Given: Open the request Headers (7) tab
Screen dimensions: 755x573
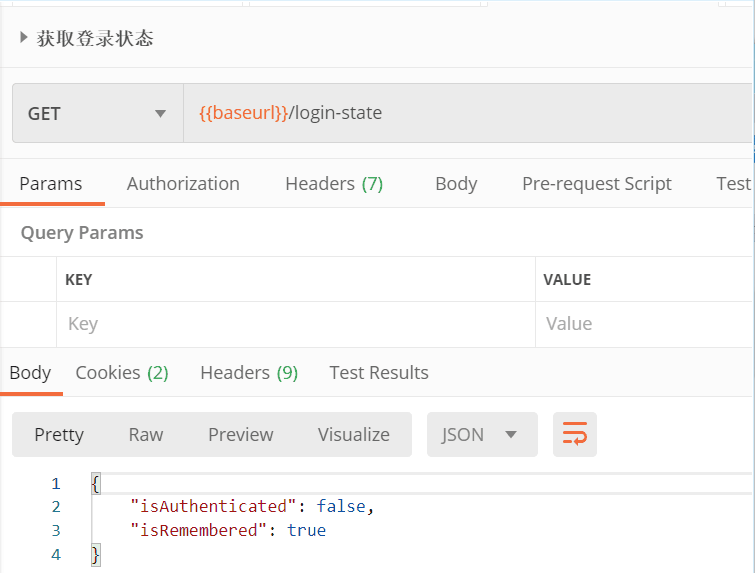Looking at the screenshot, I should click(x=334, y=184).
